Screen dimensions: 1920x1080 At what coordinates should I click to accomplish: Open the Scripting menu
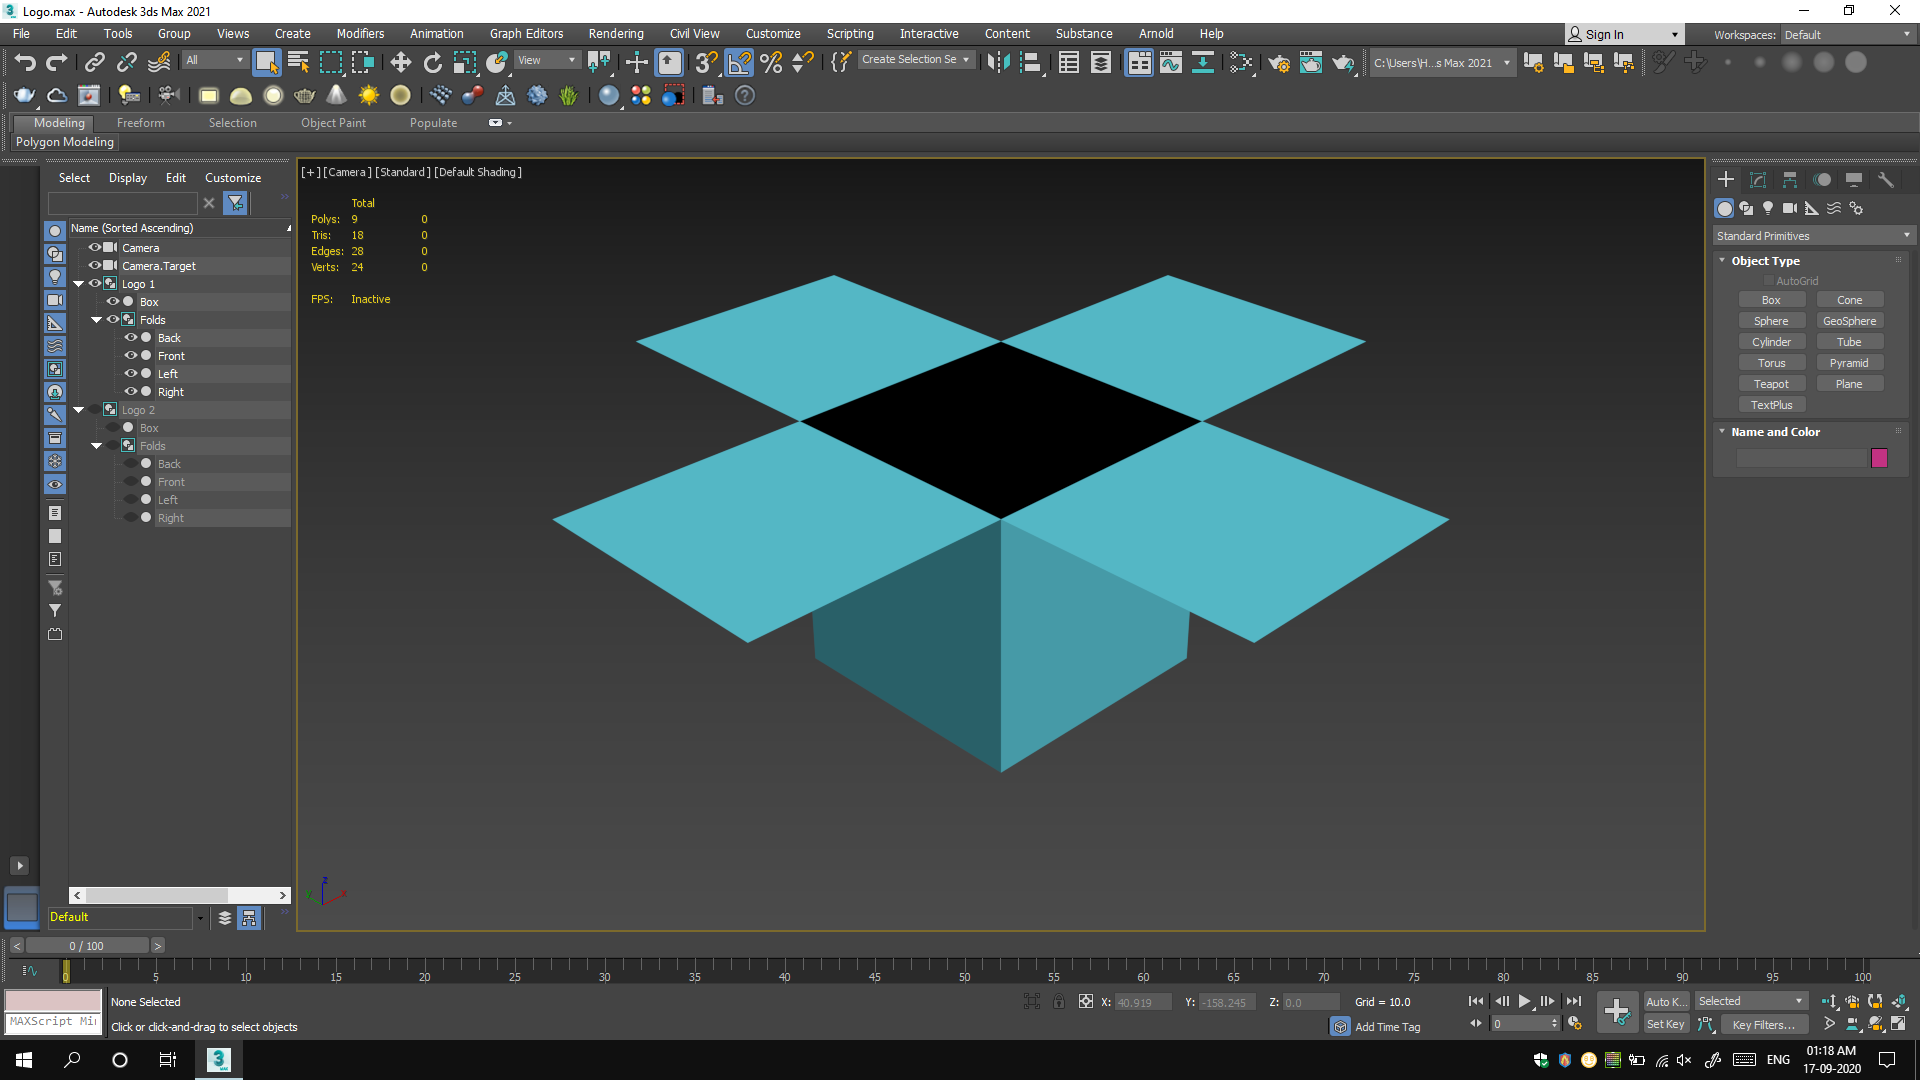[850, 34]
